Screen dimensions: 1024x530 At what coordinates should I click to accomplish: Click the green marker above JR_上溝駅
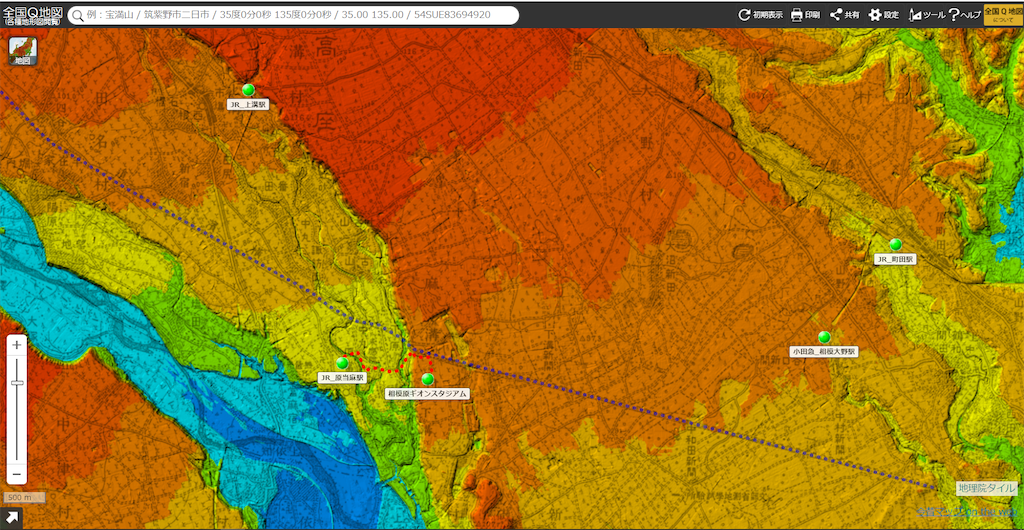point(248,89)
